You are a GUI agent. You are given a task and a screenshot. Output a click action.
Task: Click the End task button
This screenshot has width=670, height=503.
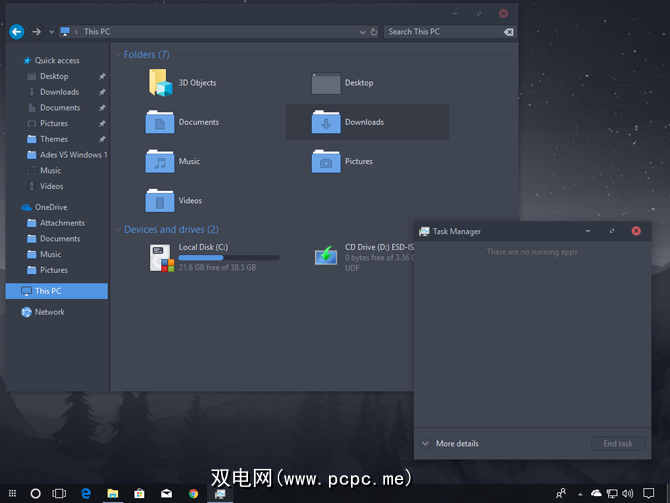[617, 444]
